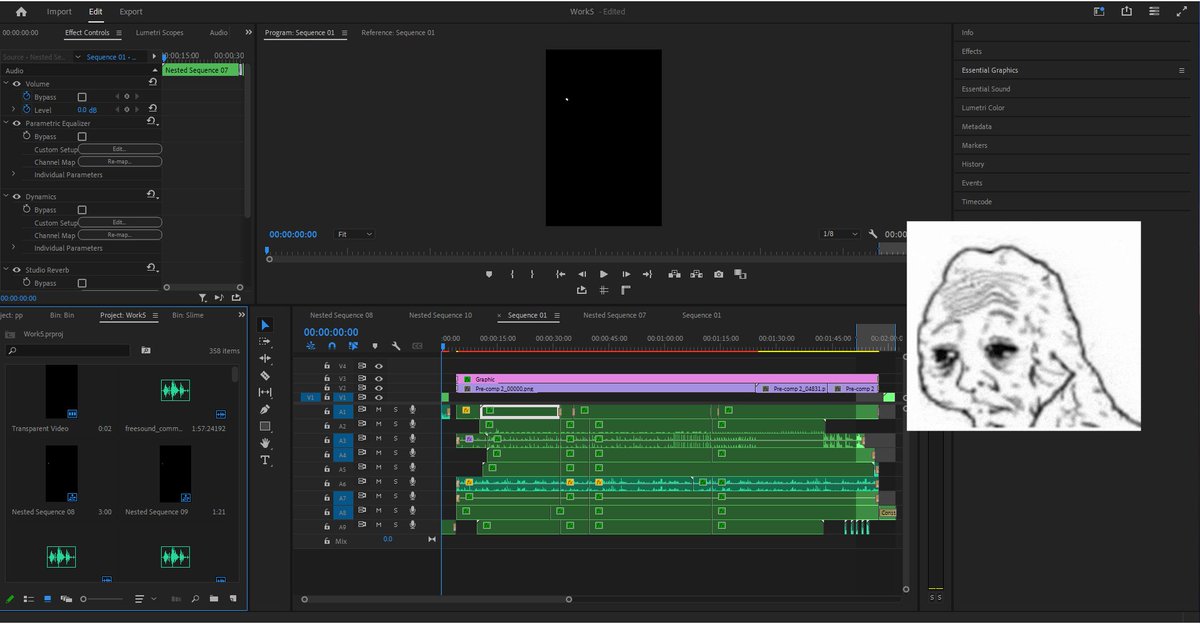The height and width of the screenshot is (624, 1200).
Task: Open Bin: Slime tab
Action: pos(188,315)
